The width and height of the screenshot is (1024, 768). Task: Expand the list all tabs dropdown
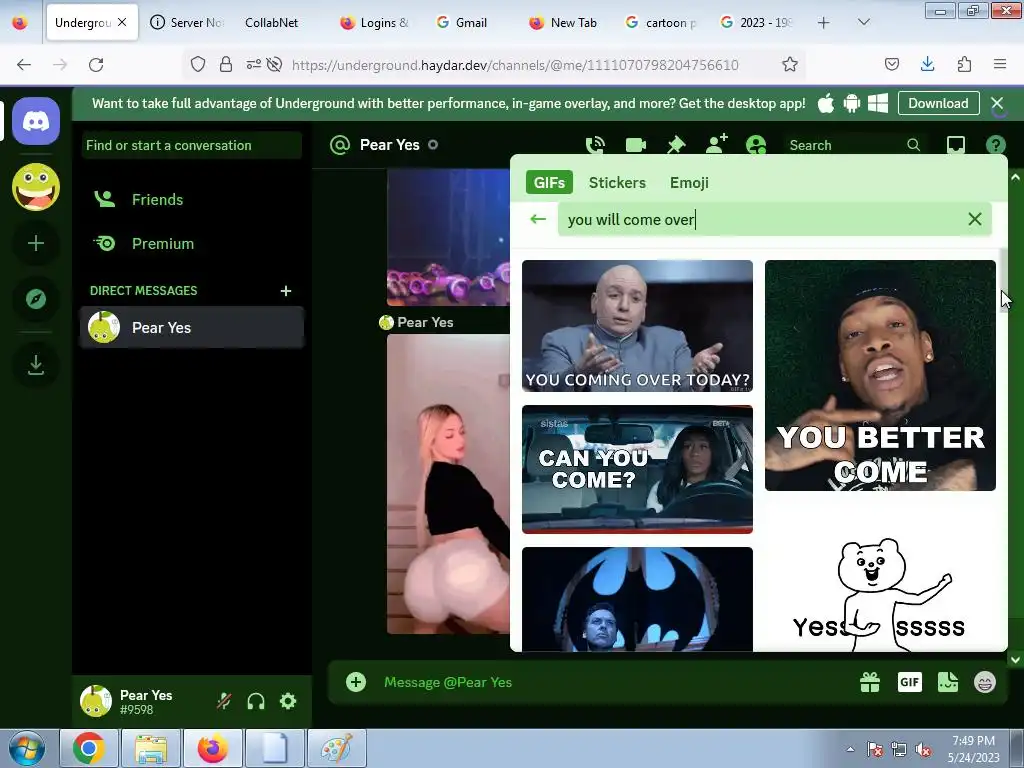coord(863,22)
